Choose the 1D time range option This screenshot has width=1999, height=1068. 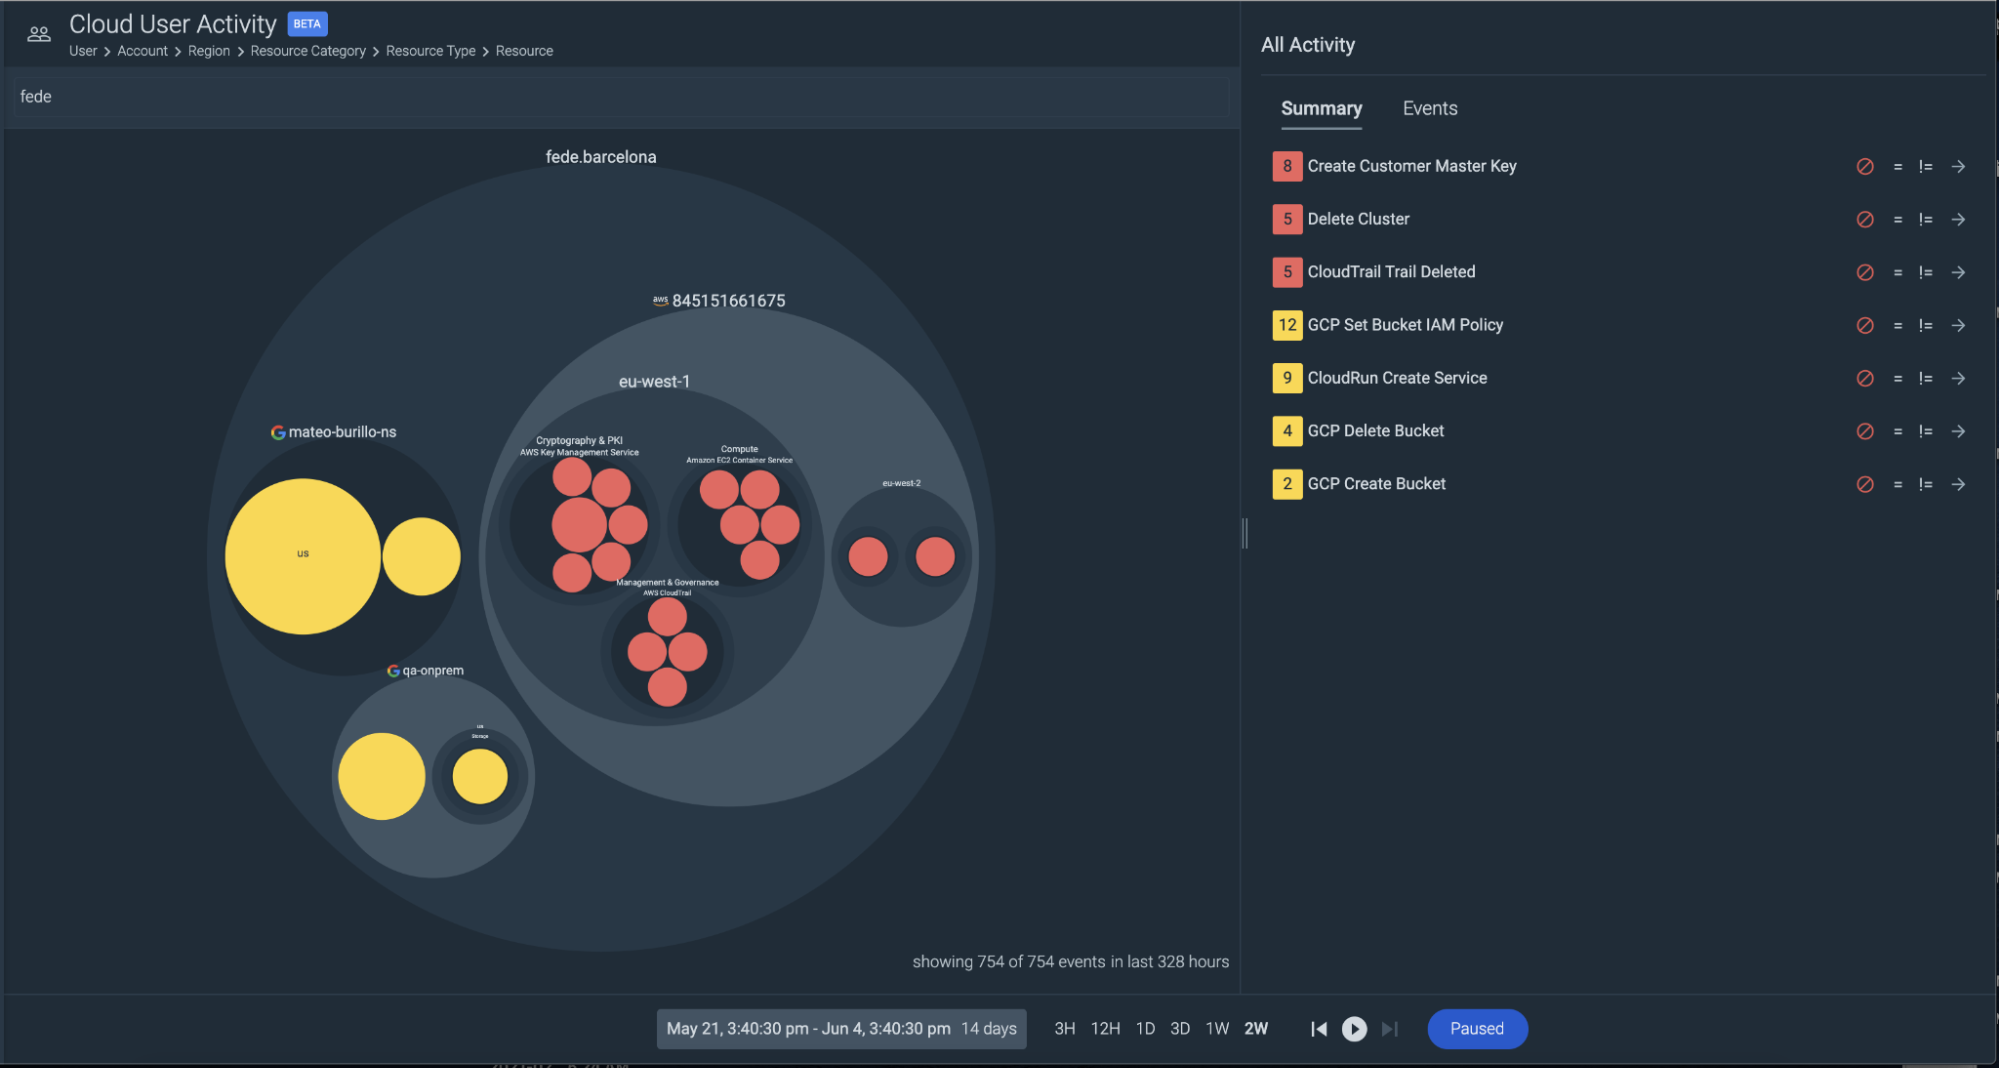pyautogui.click(x=1145, y=1029)
